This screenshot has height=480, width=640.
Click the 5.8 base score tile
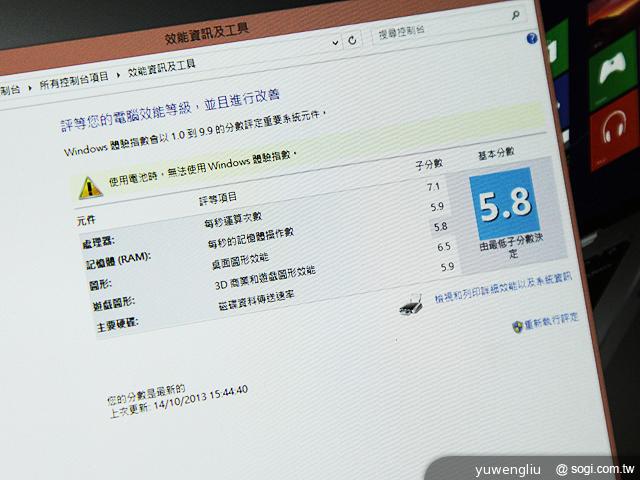click(x=504, y=203)
